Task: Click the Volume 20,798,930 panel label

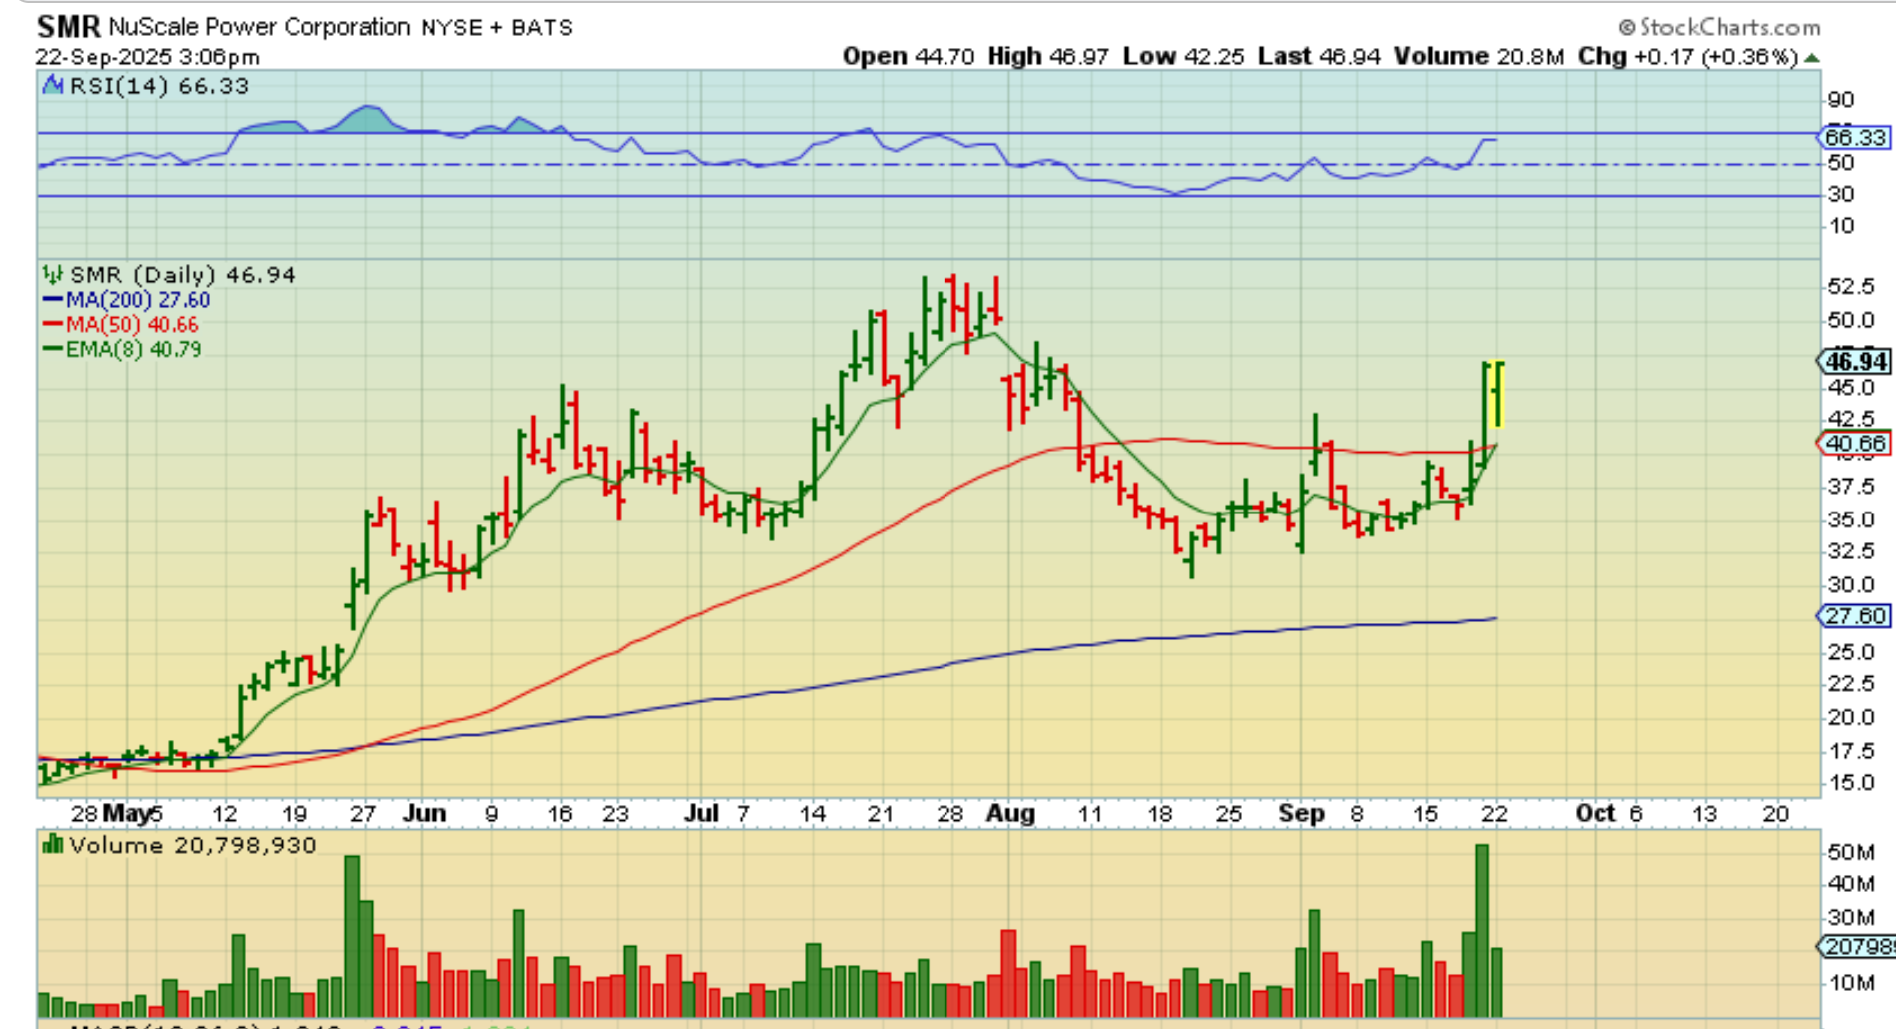Action: coord(193,846)
